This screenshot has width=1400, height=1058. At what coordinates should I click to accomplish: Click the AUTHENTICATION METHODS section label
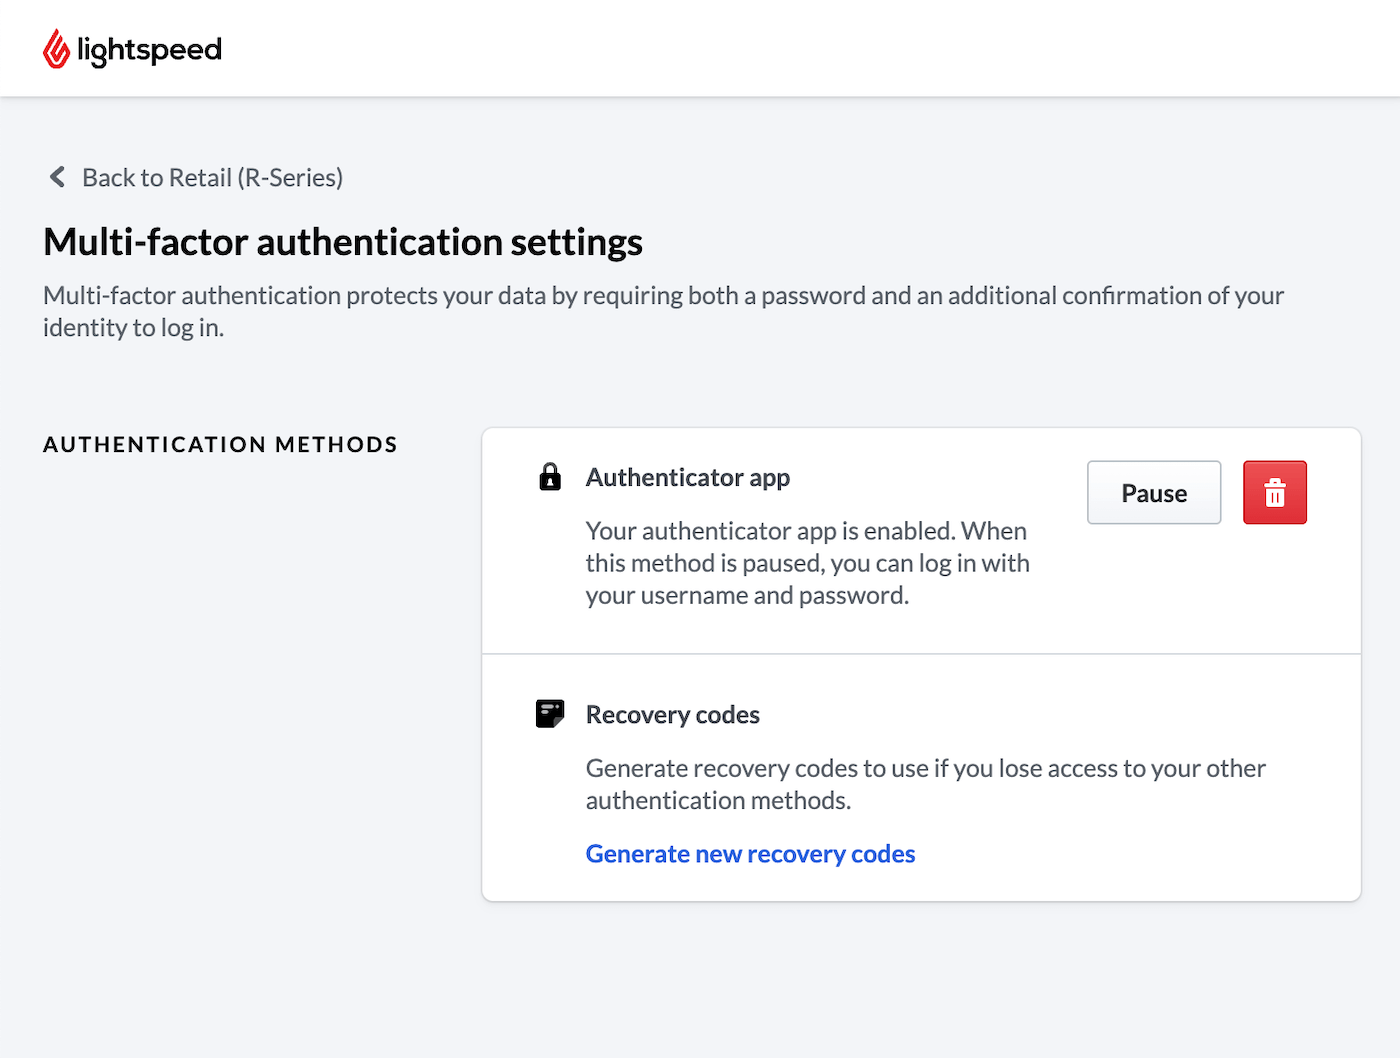point(221,444)
